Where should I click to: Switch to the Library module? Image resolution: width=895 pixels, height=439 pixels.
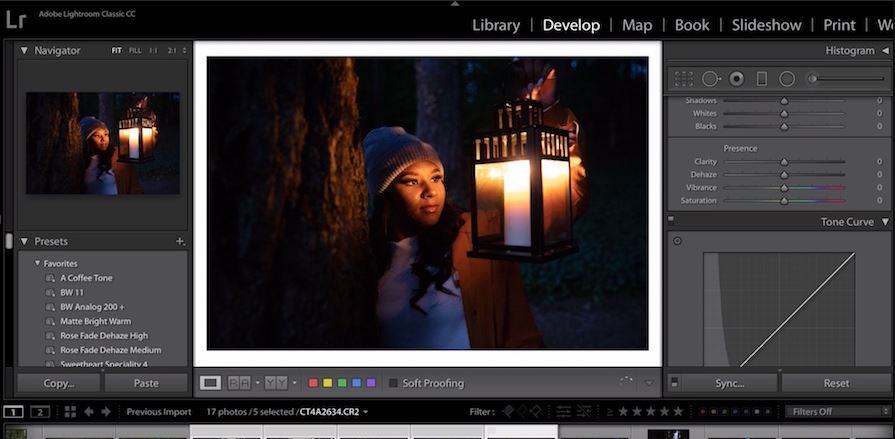[496, 25]
